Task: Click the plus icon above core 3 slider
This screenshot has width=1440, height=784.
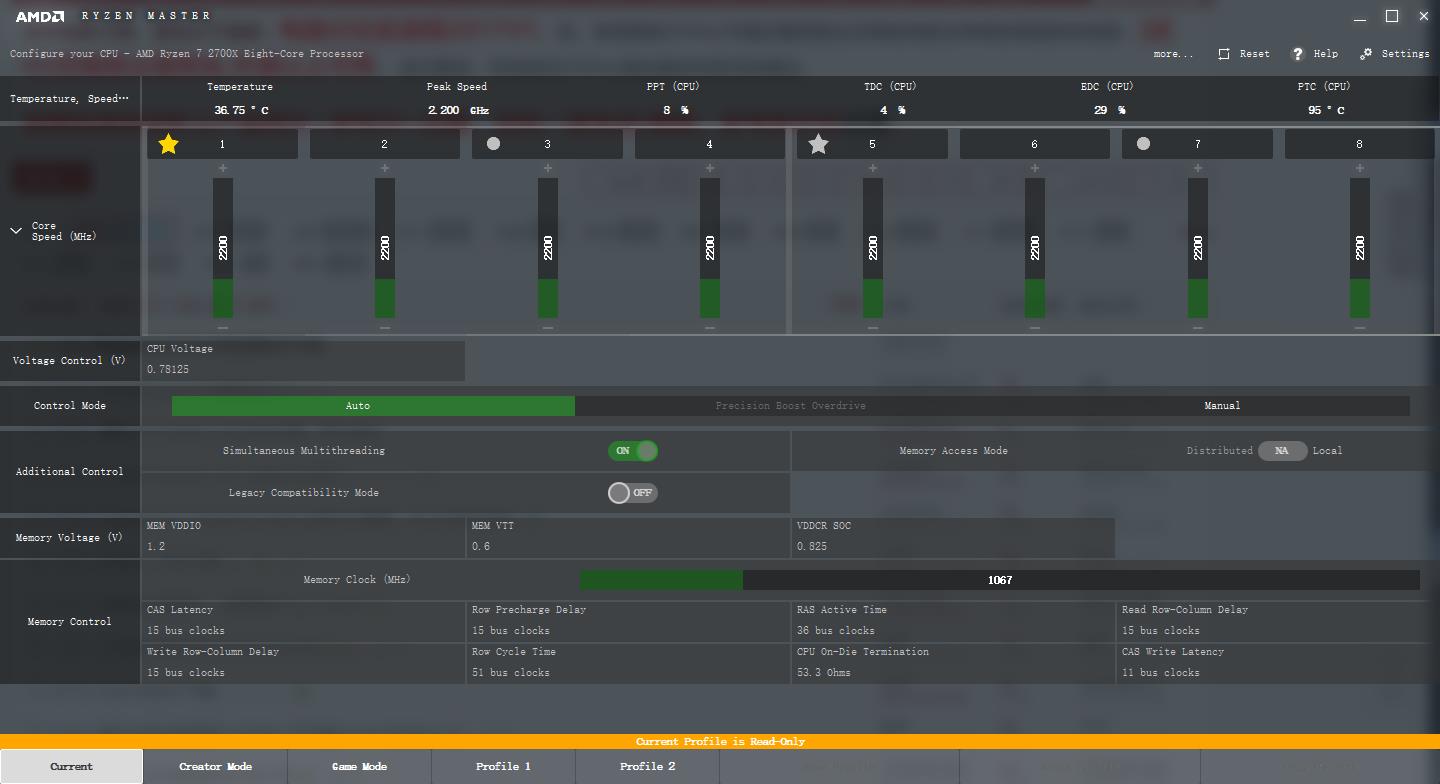Action: [x=548, y=168]
